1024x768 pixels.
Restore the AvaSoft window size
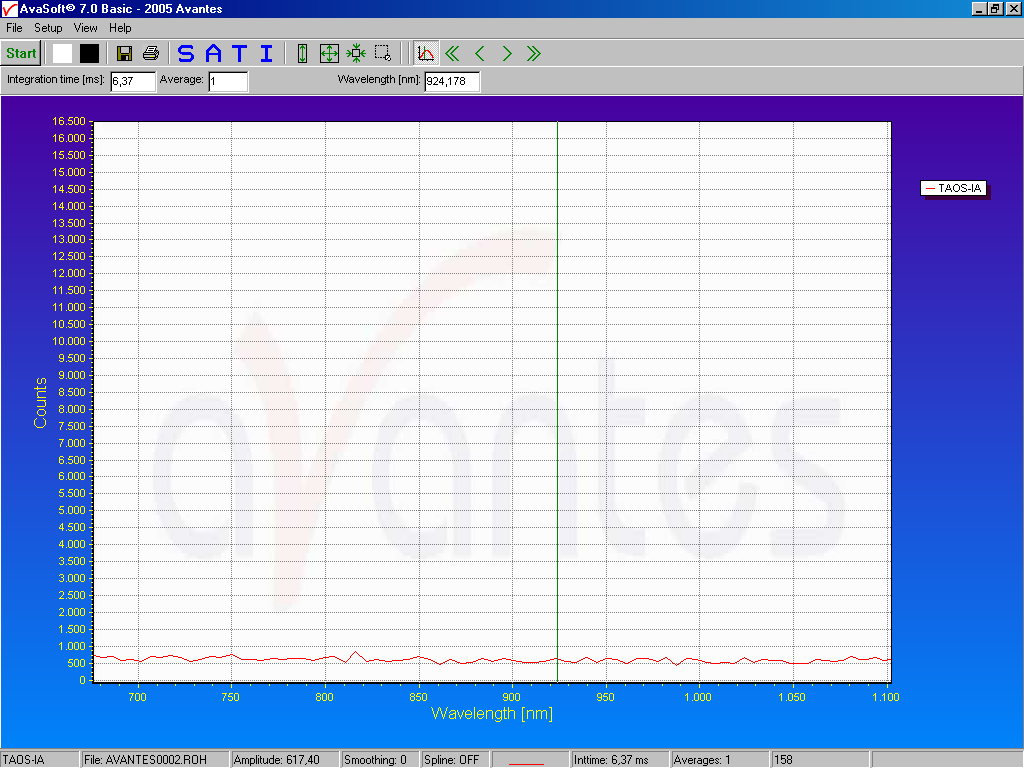point(995,8)
